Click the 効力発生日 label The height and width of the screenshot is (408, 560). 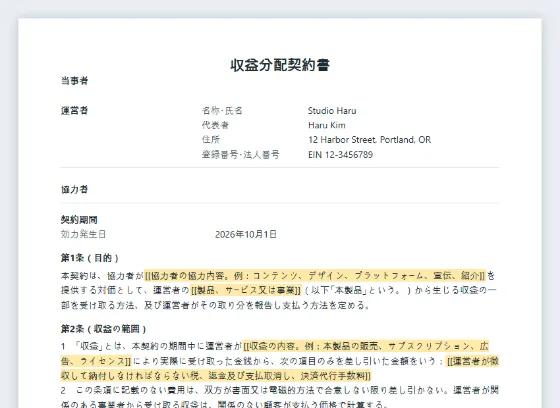point(83,234)
